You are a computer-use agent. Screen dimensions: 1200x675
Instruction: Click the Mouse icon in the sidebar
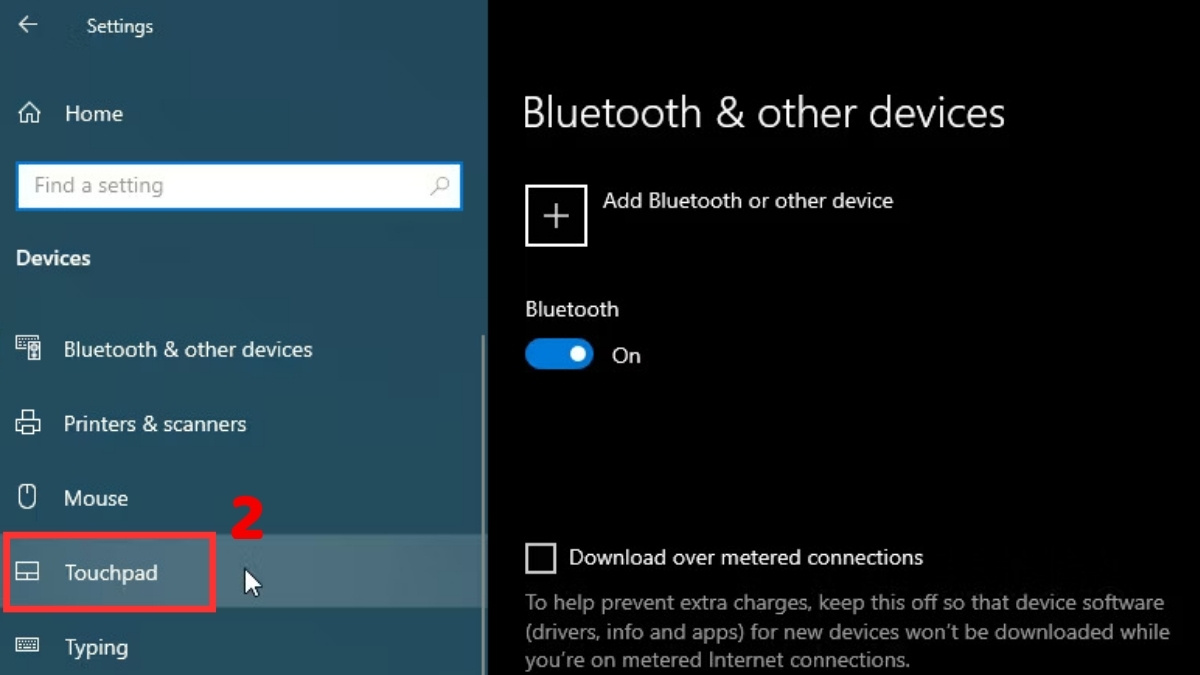(x=28, y=497)
